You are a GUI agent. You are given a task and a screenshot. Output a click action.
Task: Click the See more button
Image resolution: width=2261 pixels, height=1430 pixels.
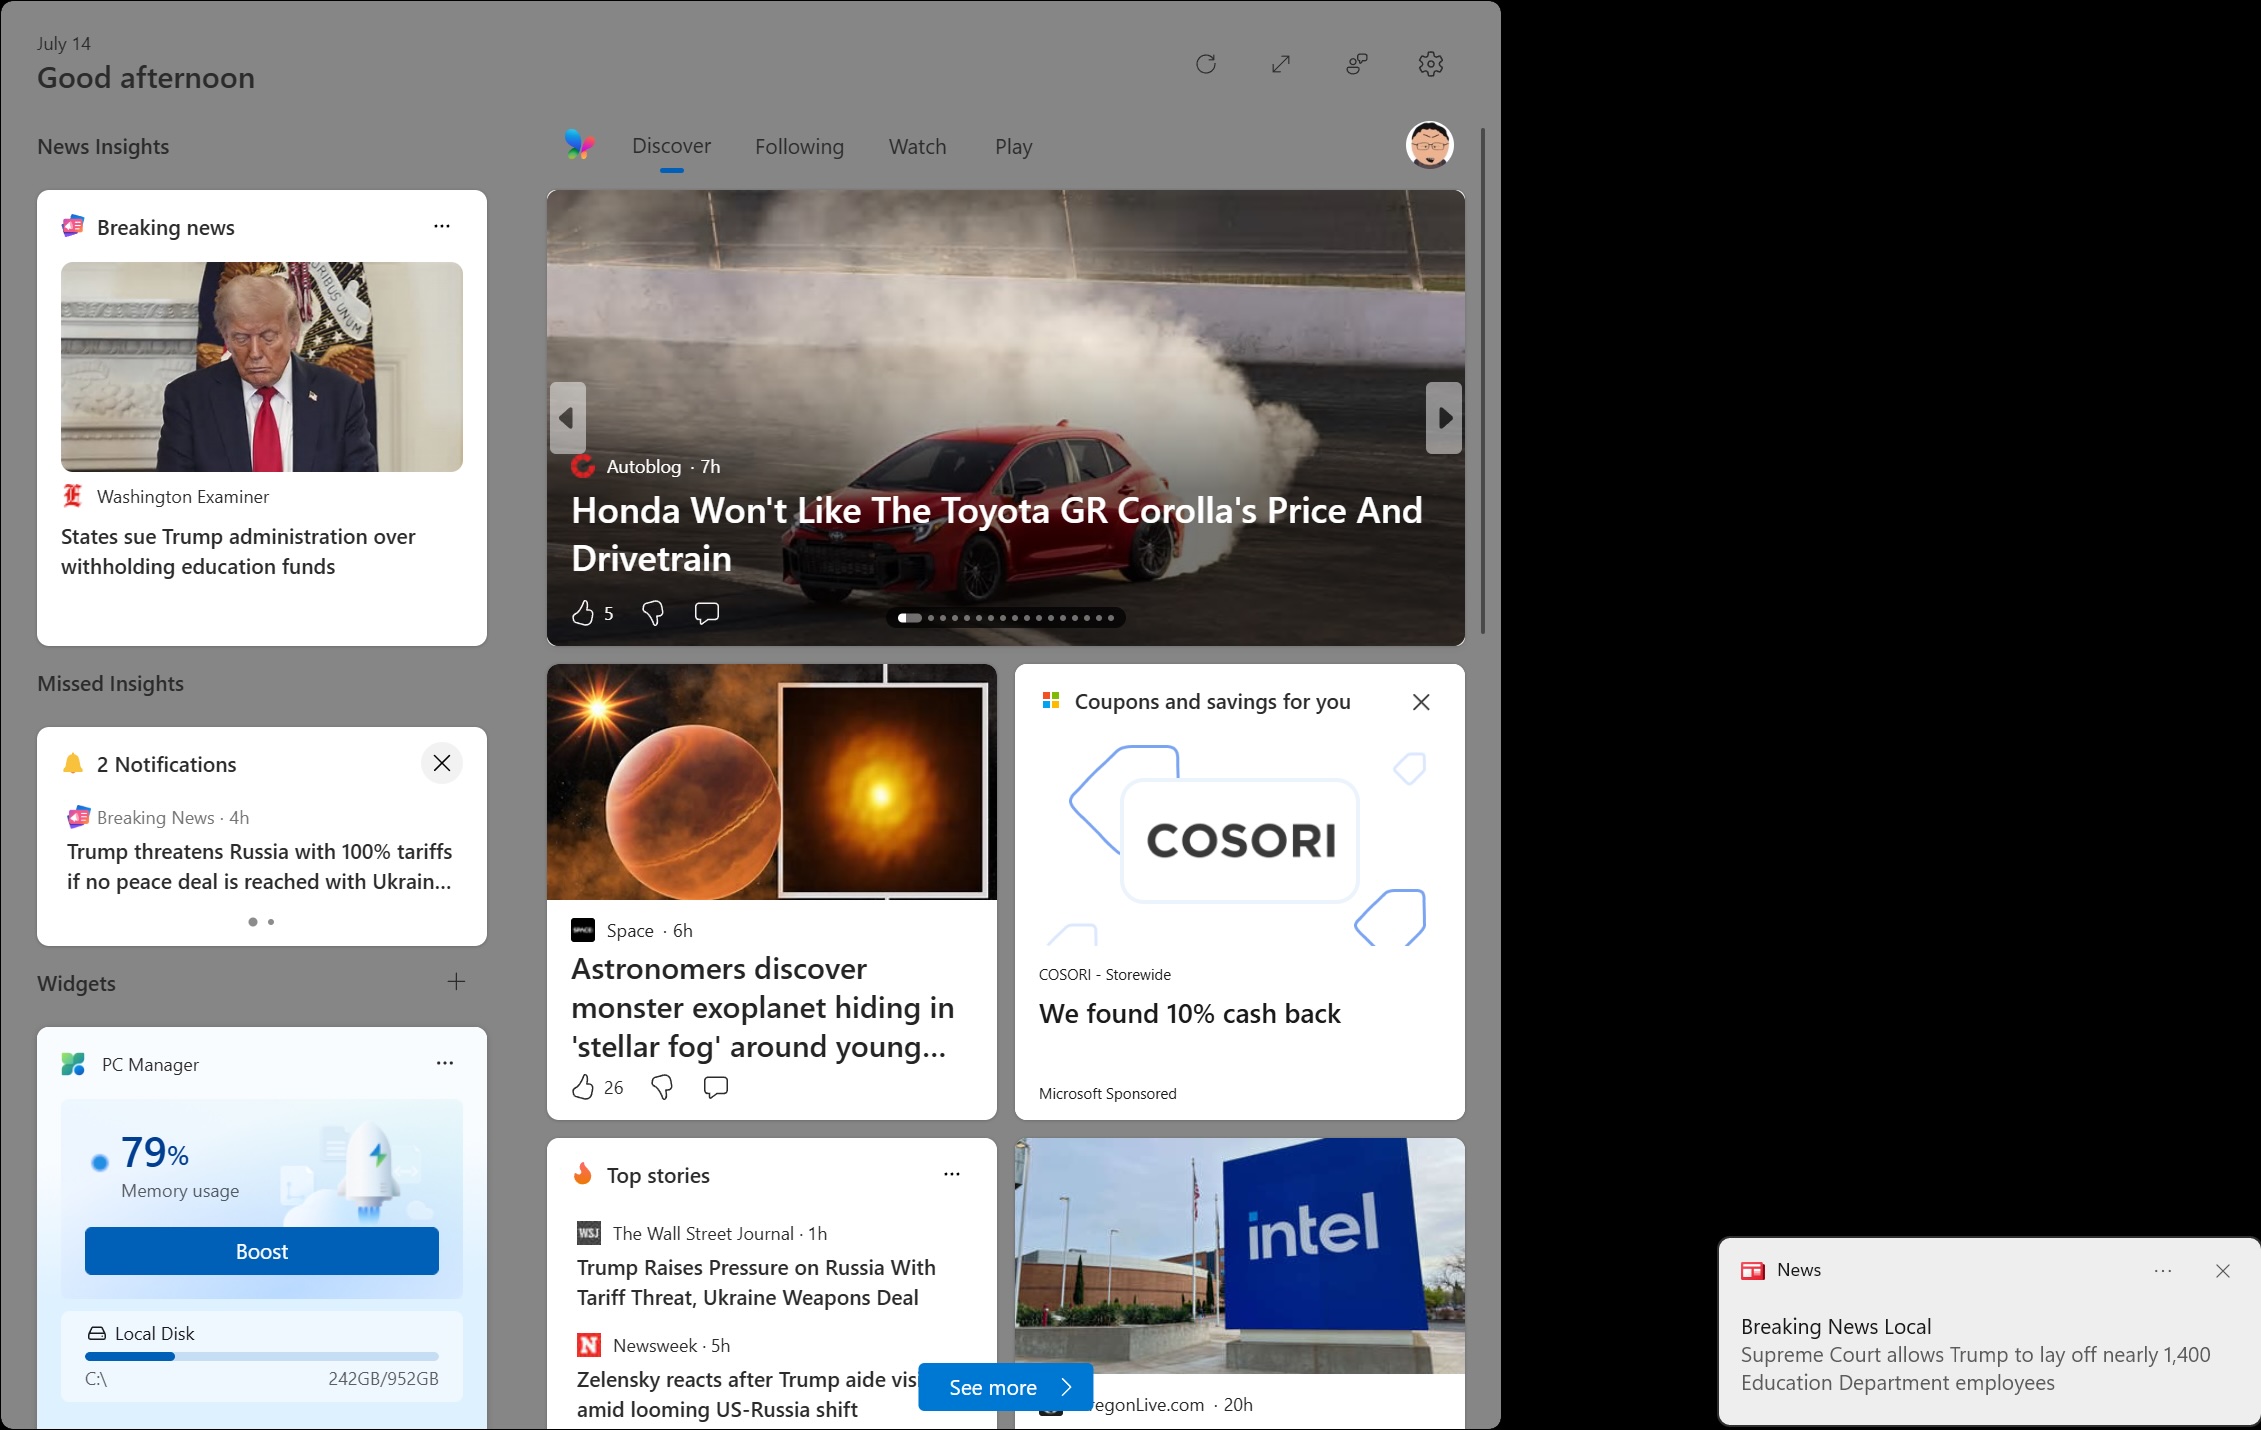coord(1005,1387)
